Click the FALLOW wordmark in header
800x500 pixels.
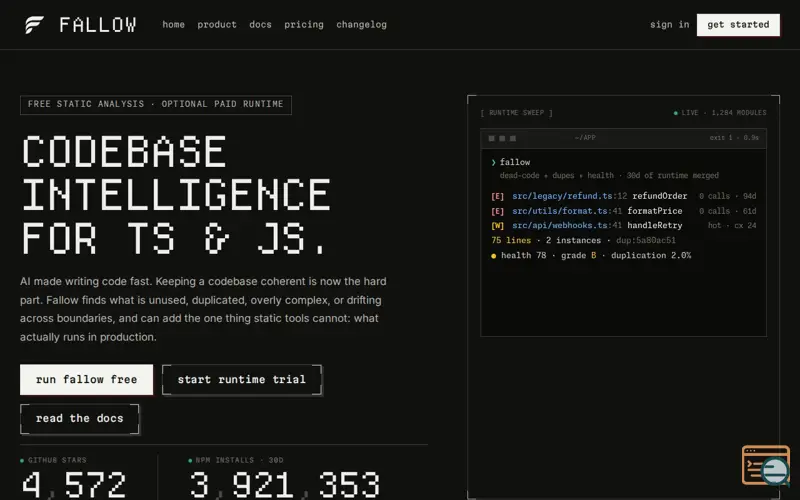pos(98,24)
